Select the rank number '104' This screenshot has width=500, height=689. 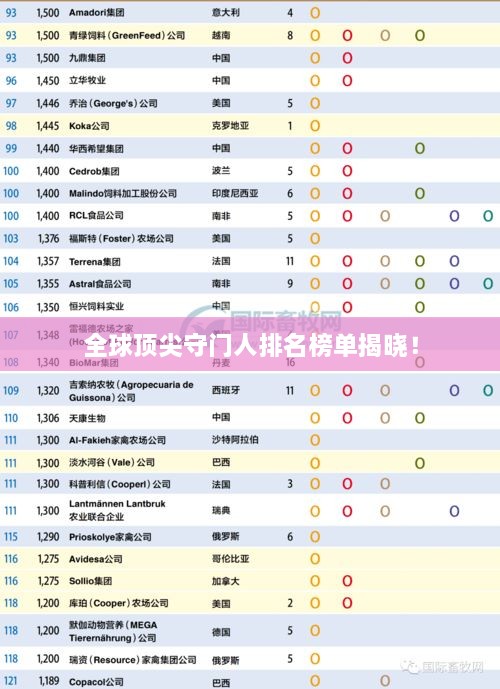[x=11, y=261]
